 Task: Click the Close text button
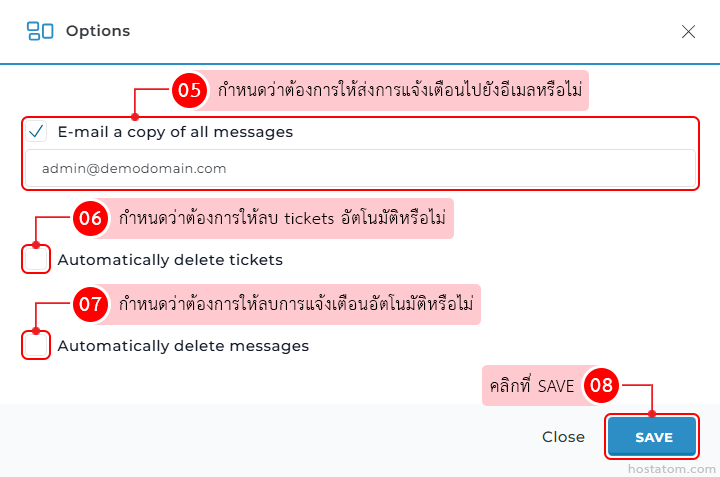(x=563, y=437)
